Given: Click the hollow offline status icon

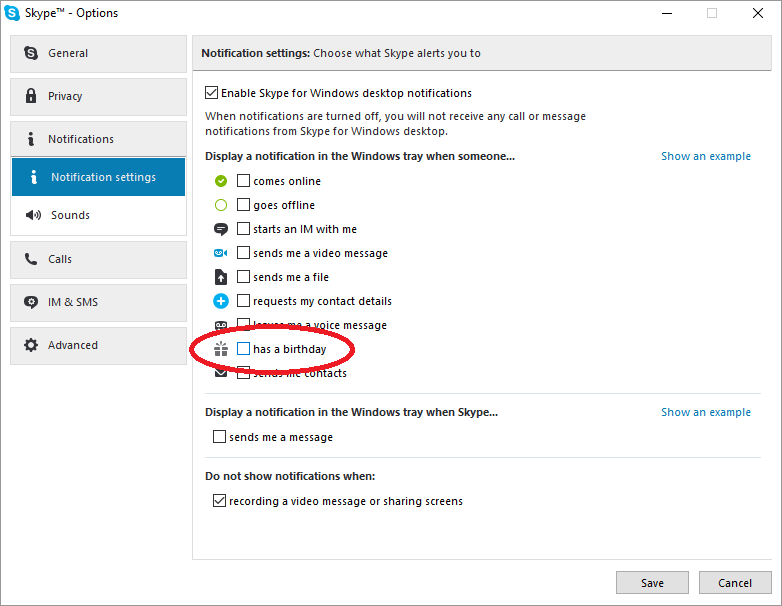Looking at the screenshot, I should 221,205.
